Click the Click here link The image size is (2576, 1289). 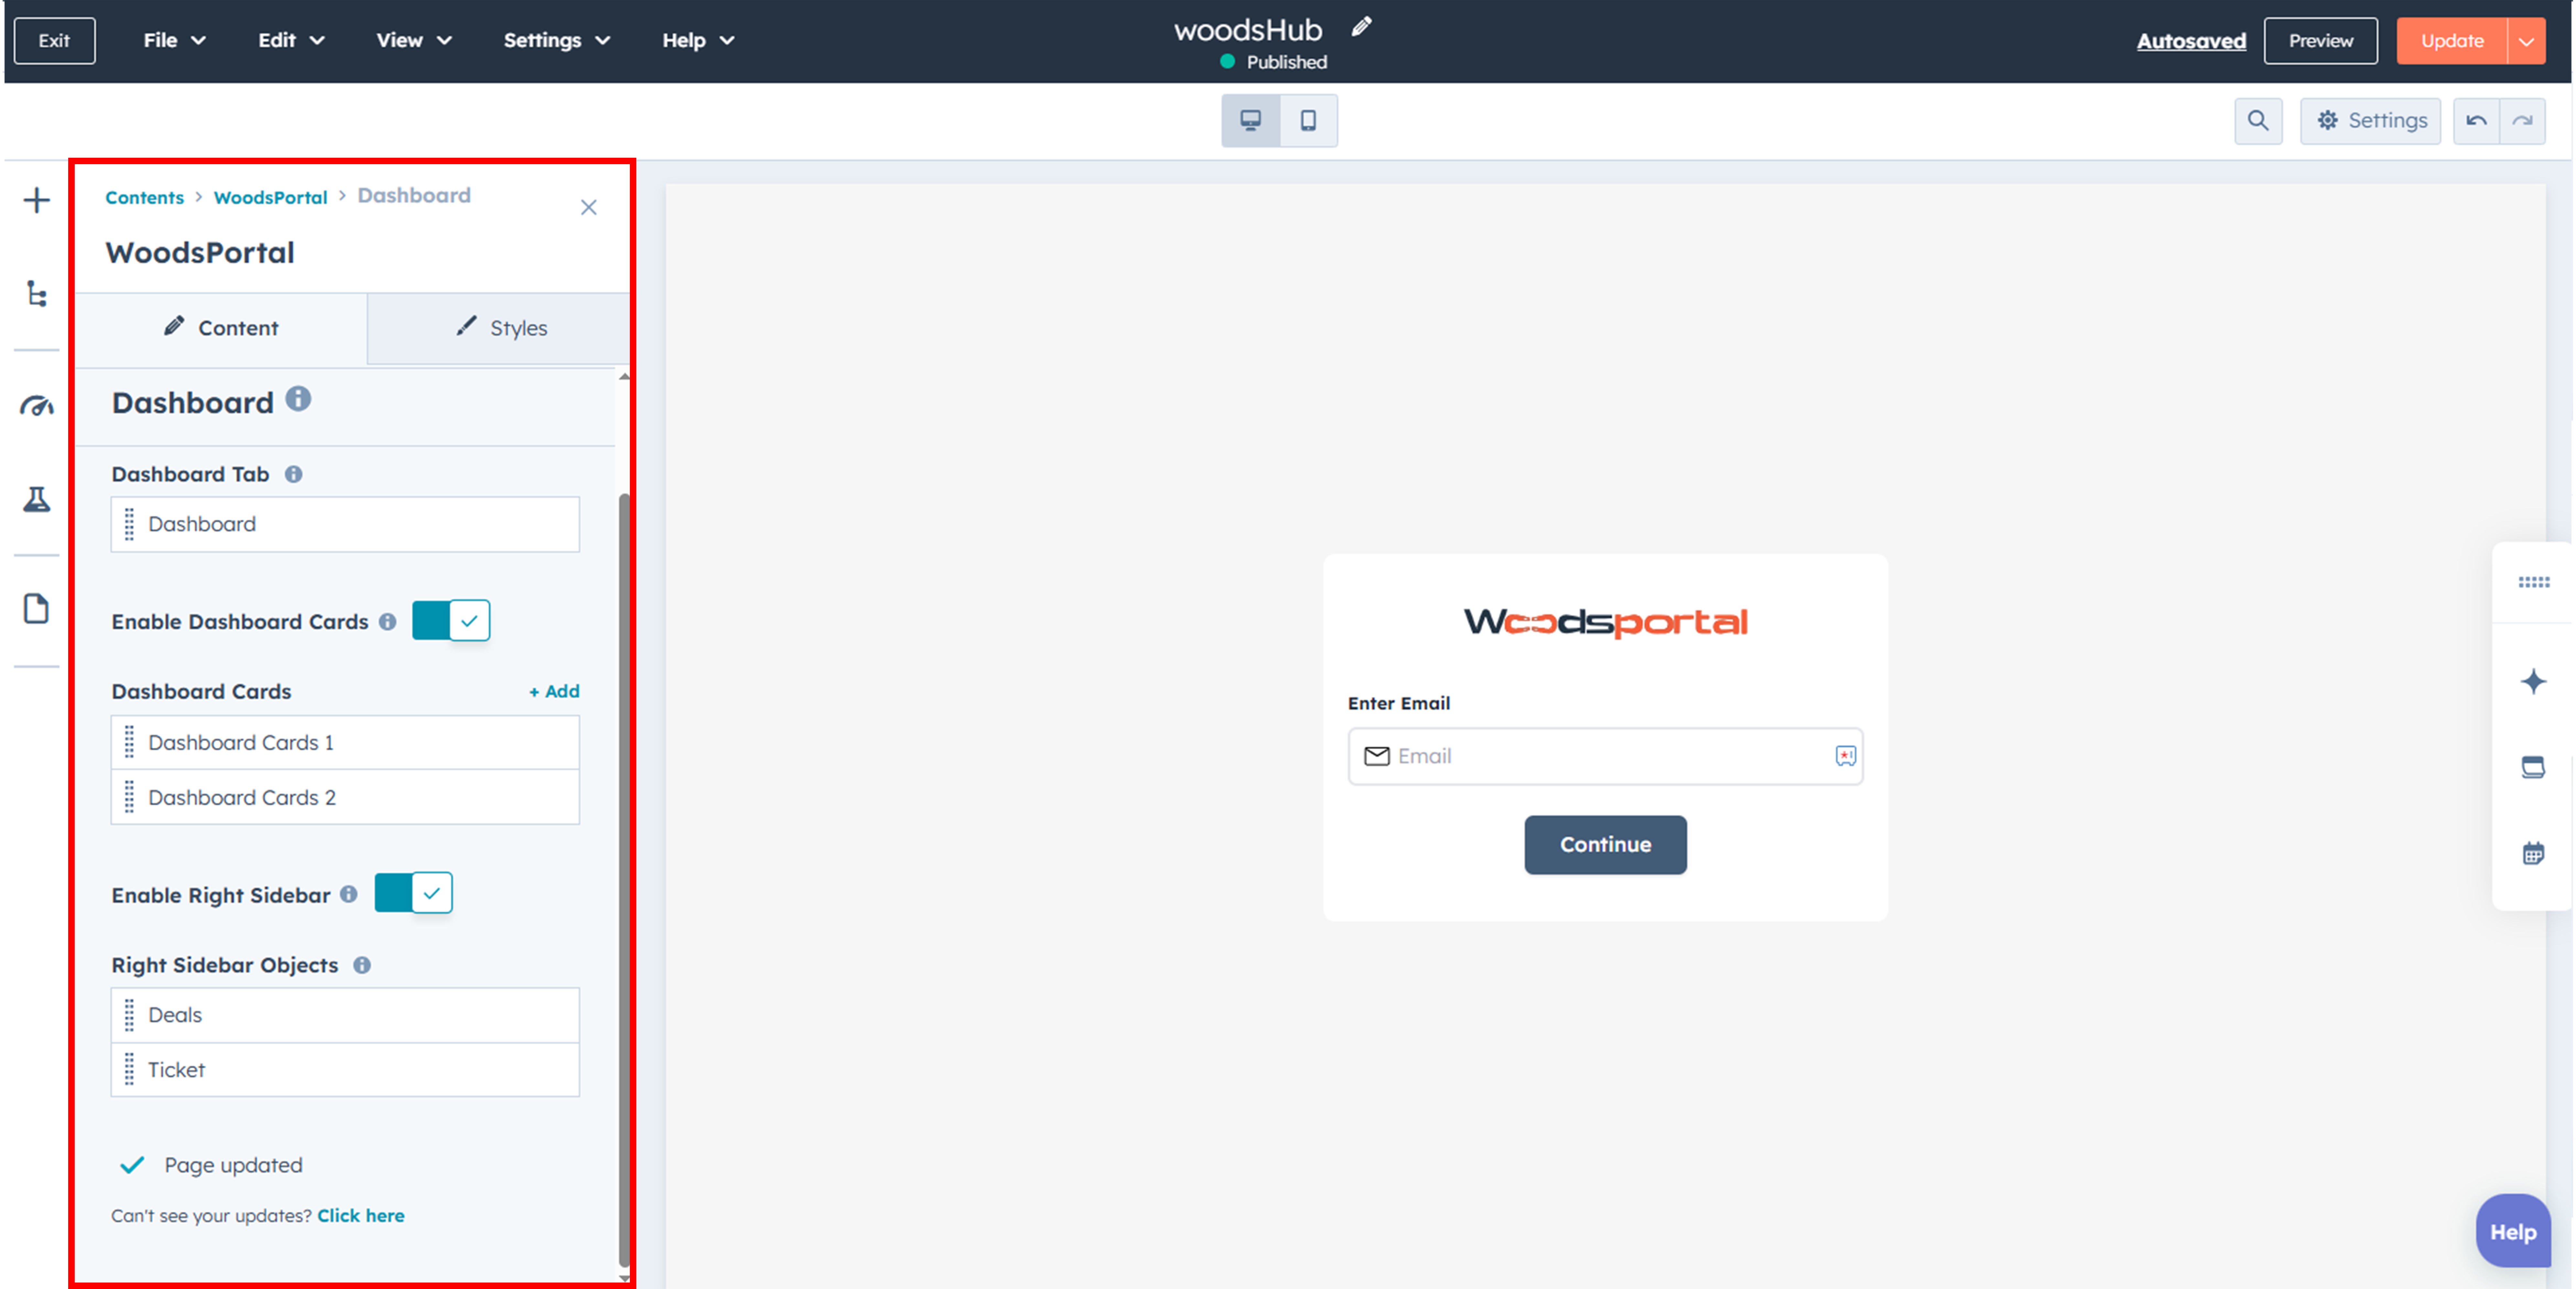tap(361, 1216)
